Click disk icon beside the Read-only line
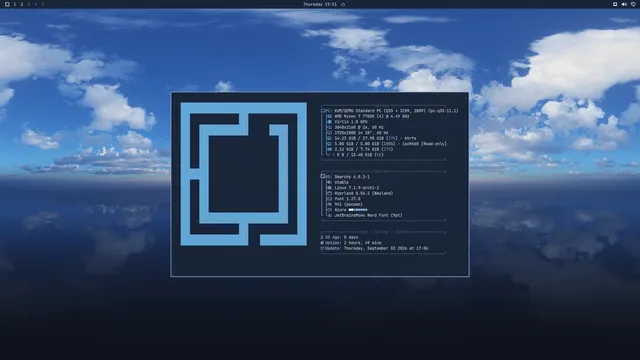The width and height of the screenshot is (640, 360). (329, 144)
